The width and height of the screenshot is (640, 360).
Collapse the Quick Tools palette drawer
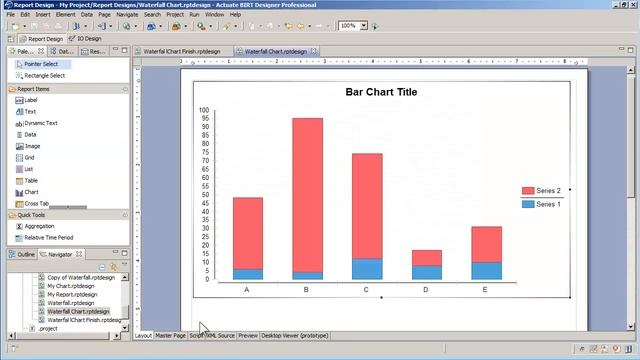point(125,215)
